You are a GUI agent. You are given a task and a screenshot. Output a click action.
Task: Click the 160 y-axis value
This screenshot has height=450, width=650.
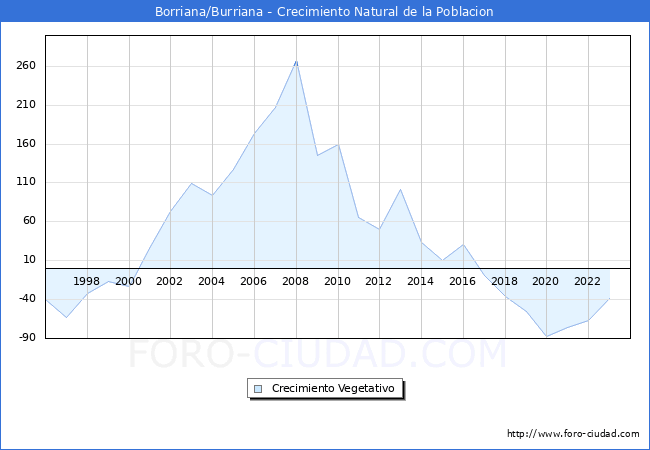[26, 143]
